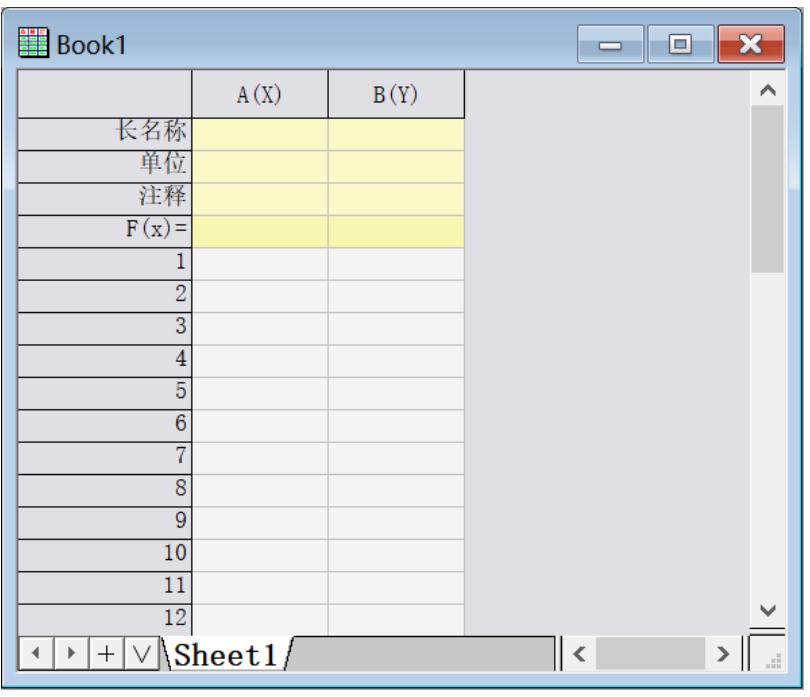Edit the units cell for column A

[x=260, y=167]
